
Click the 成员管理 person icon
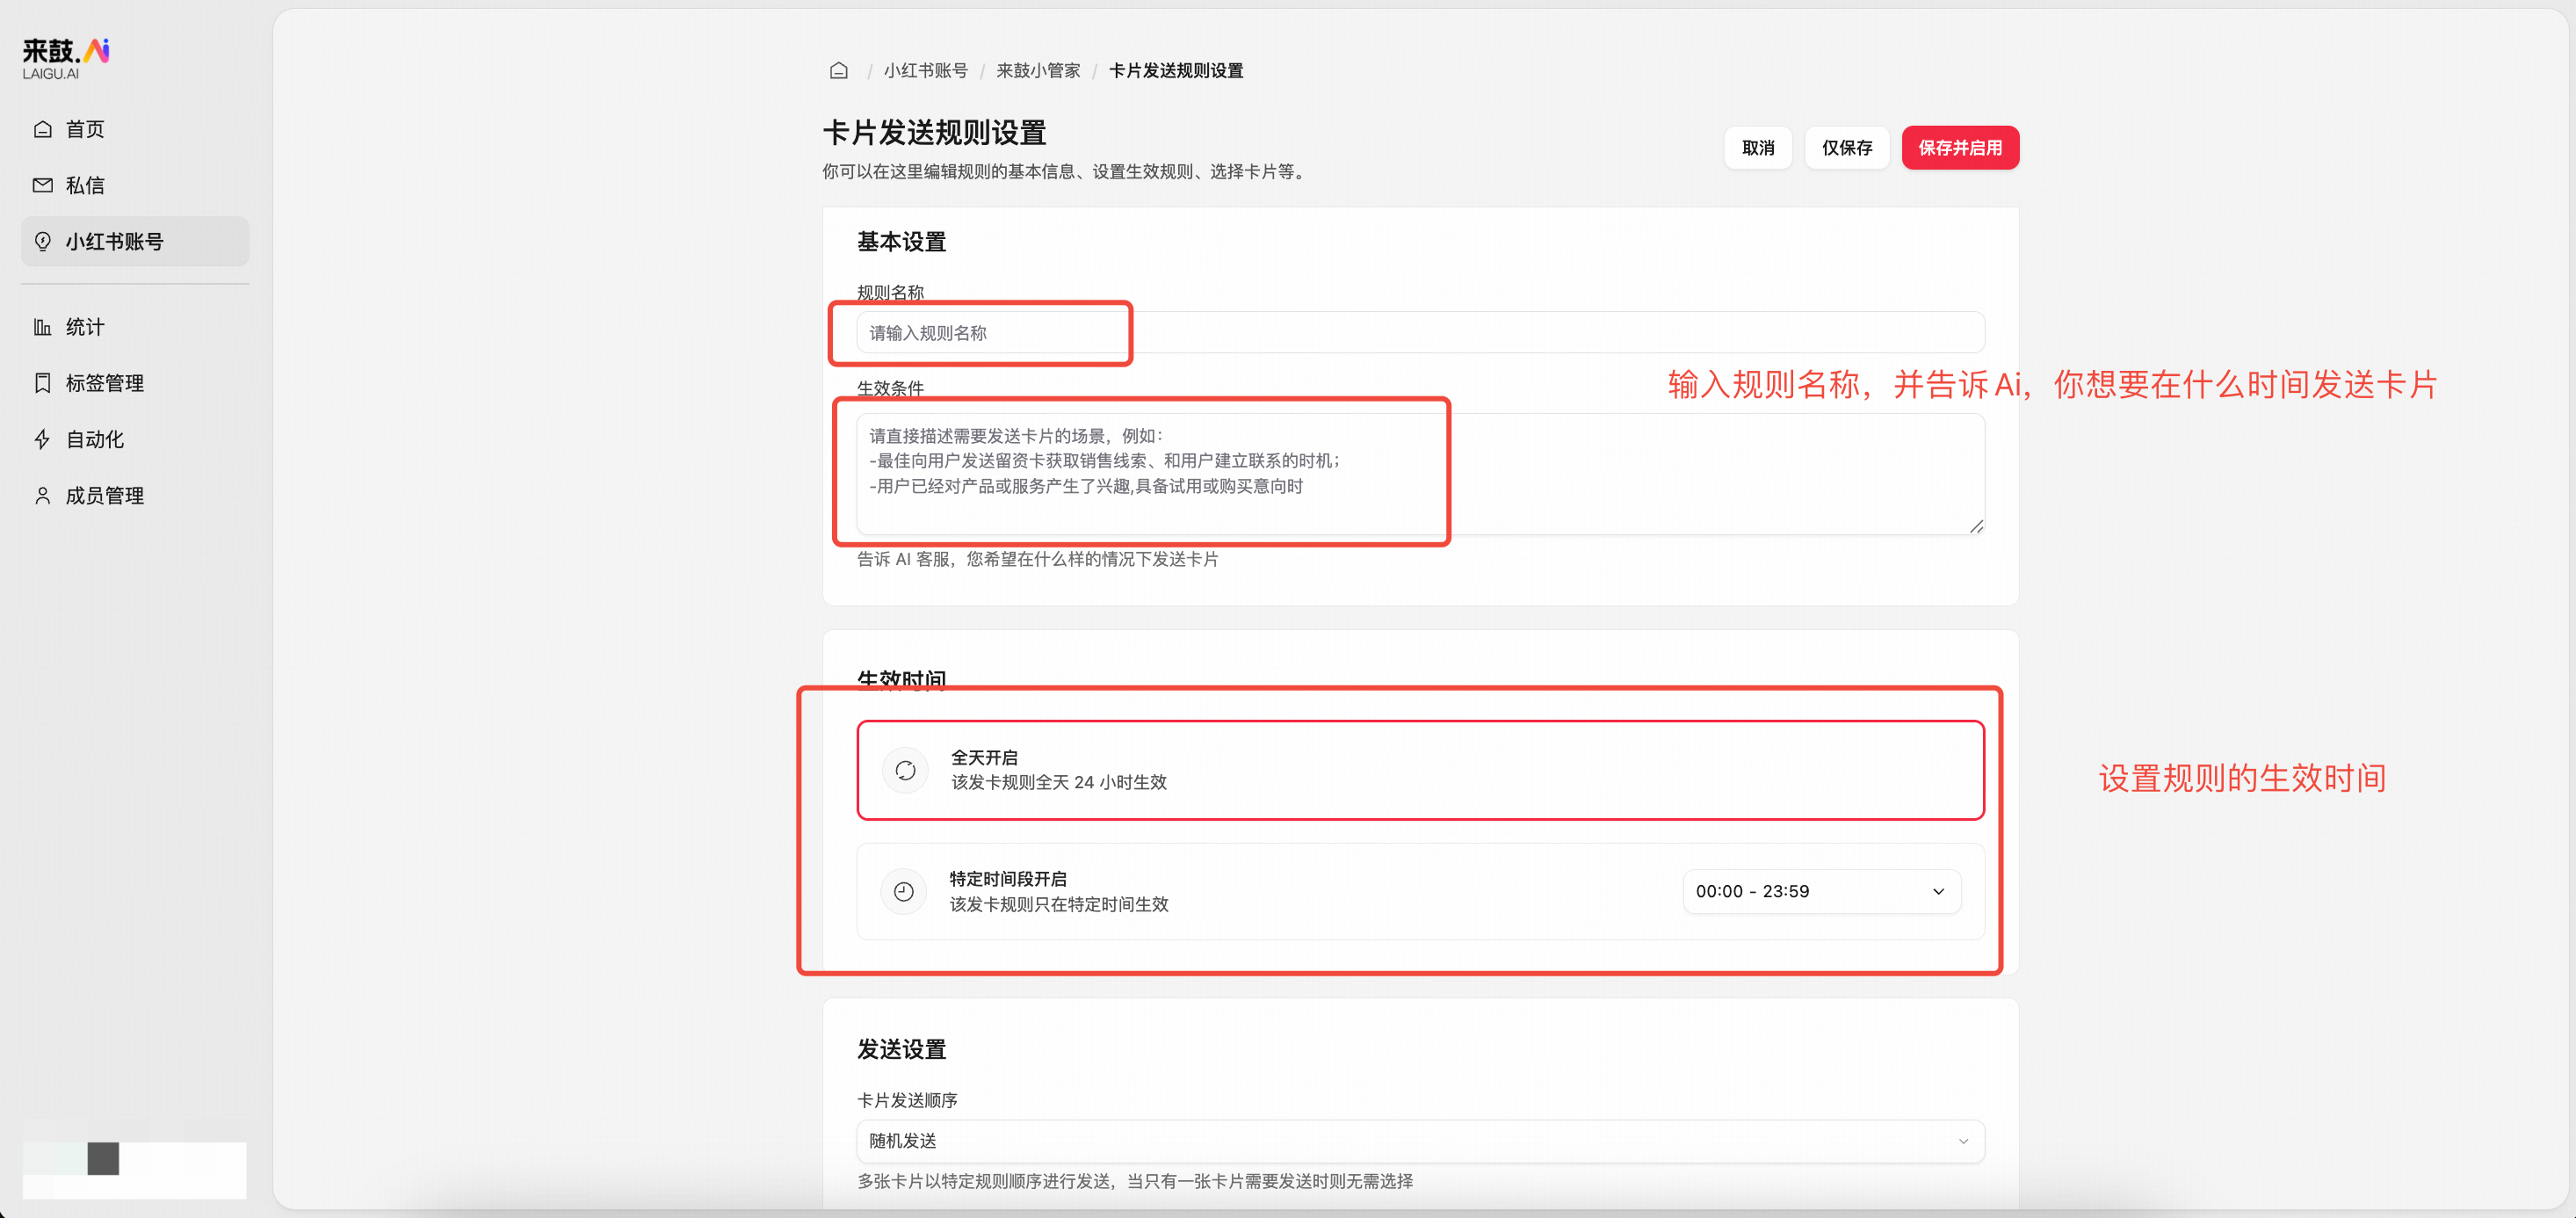pos(42,494)
